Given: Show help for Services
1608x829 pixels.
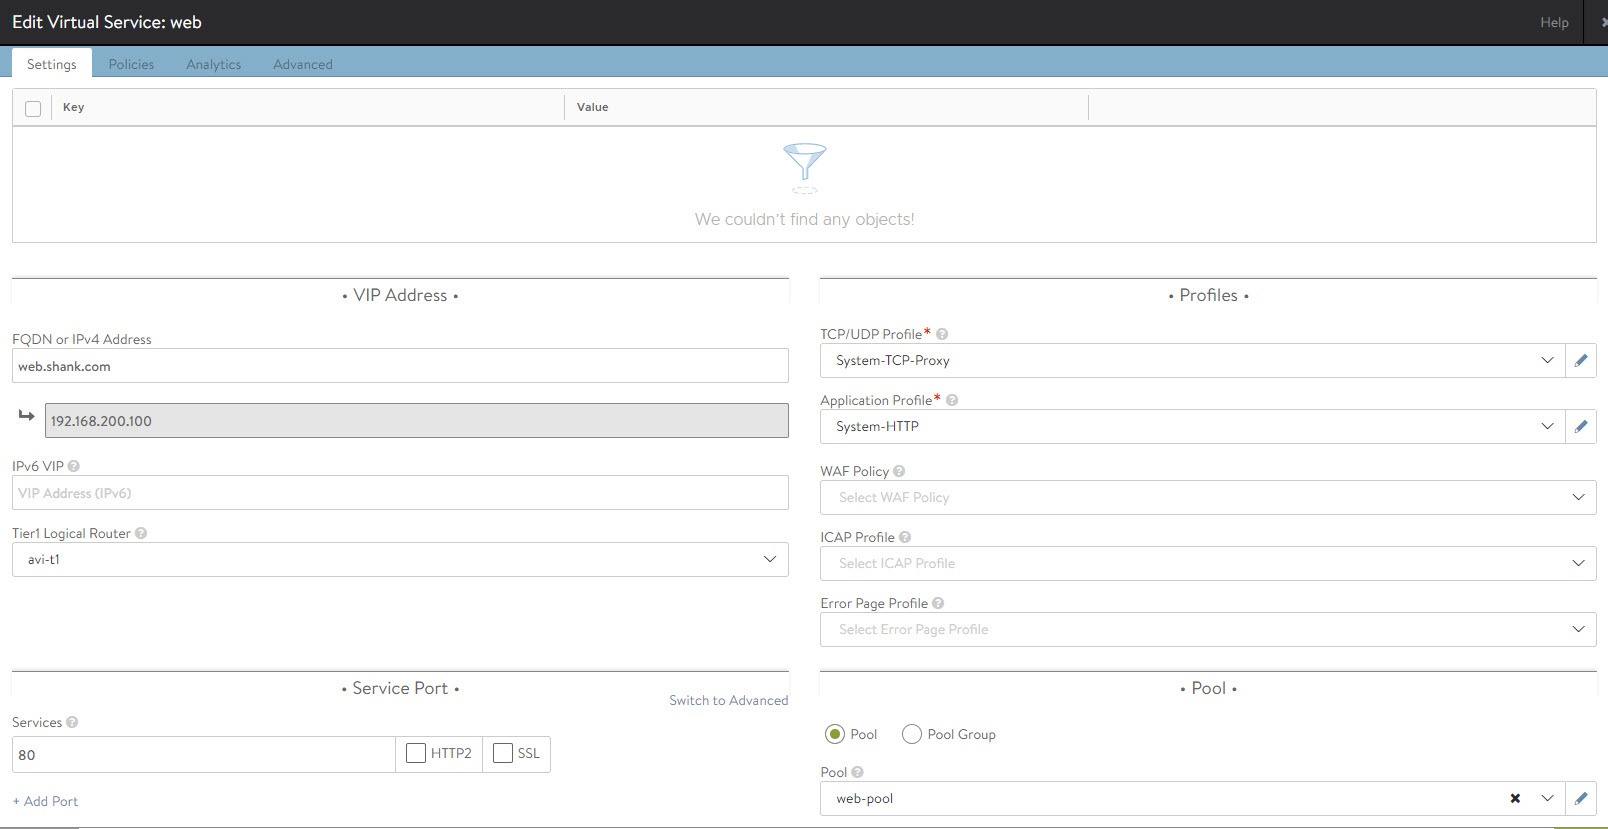Looking at the screenshot, I should pyautogui.click(x=72, y=722).
